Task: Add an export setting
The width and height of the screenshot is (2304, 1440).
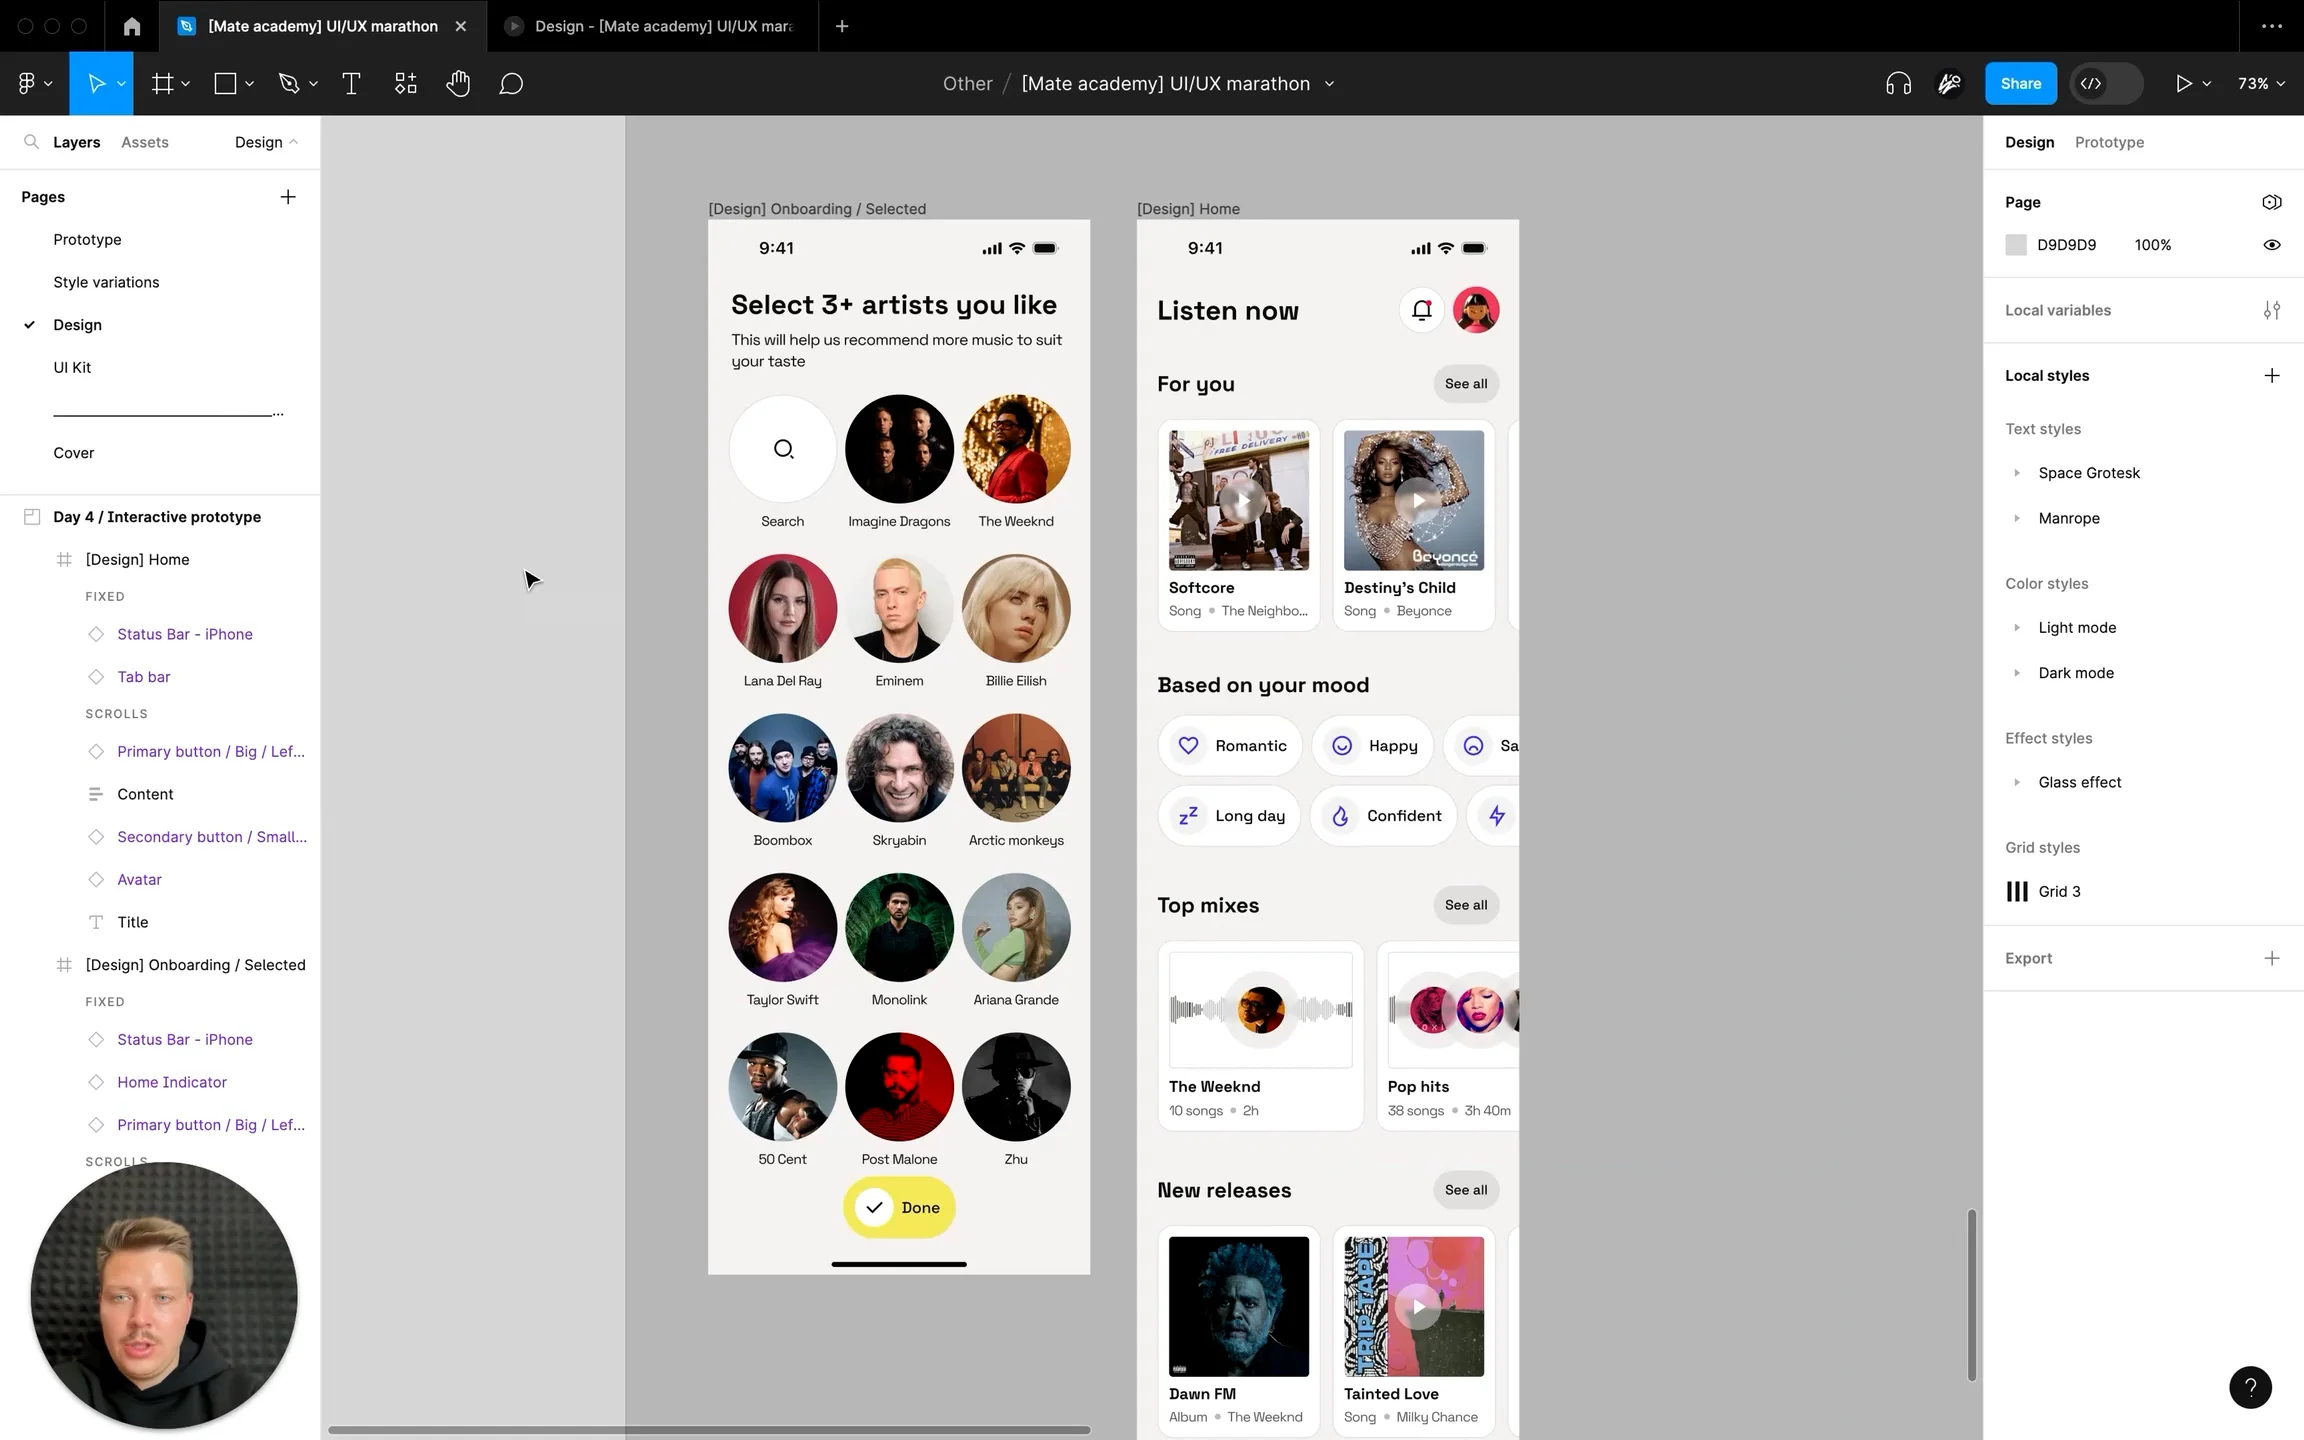Action: coord(2272,958)
